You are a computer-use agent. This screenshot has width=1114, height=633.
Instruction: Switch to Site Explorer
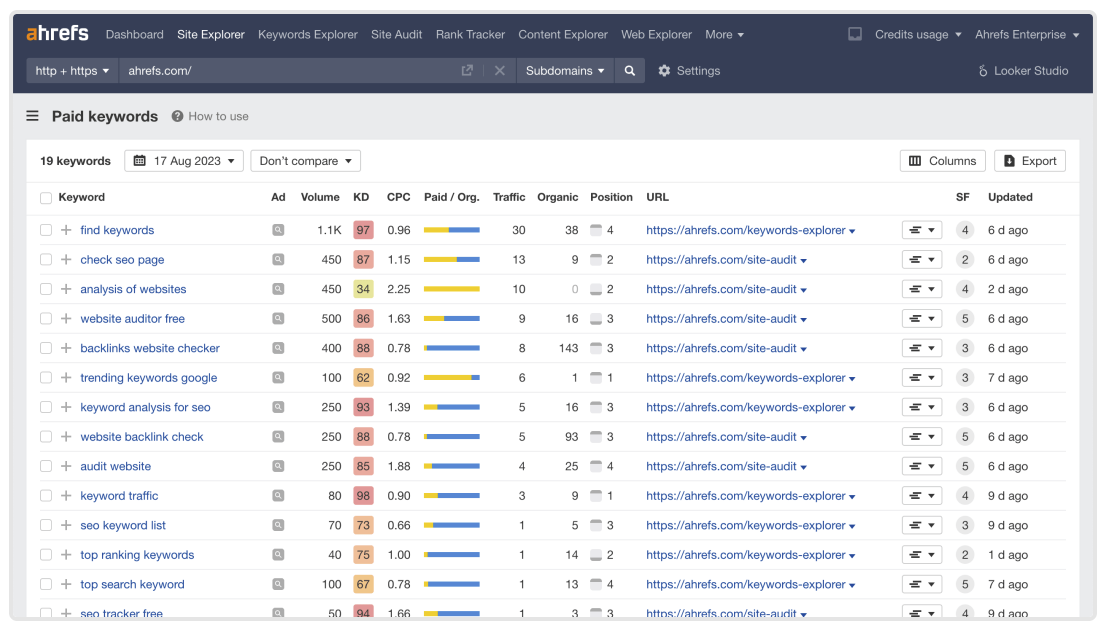pos(210,34)
